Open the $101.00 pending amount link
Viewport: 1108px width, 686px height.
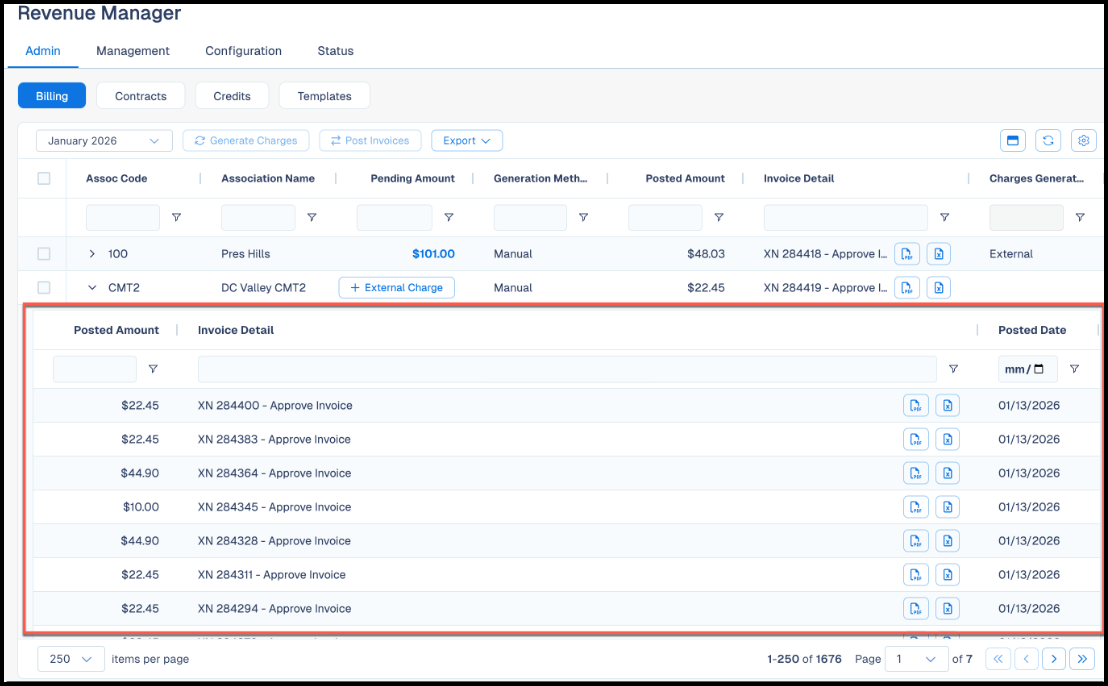coord(433,254)
